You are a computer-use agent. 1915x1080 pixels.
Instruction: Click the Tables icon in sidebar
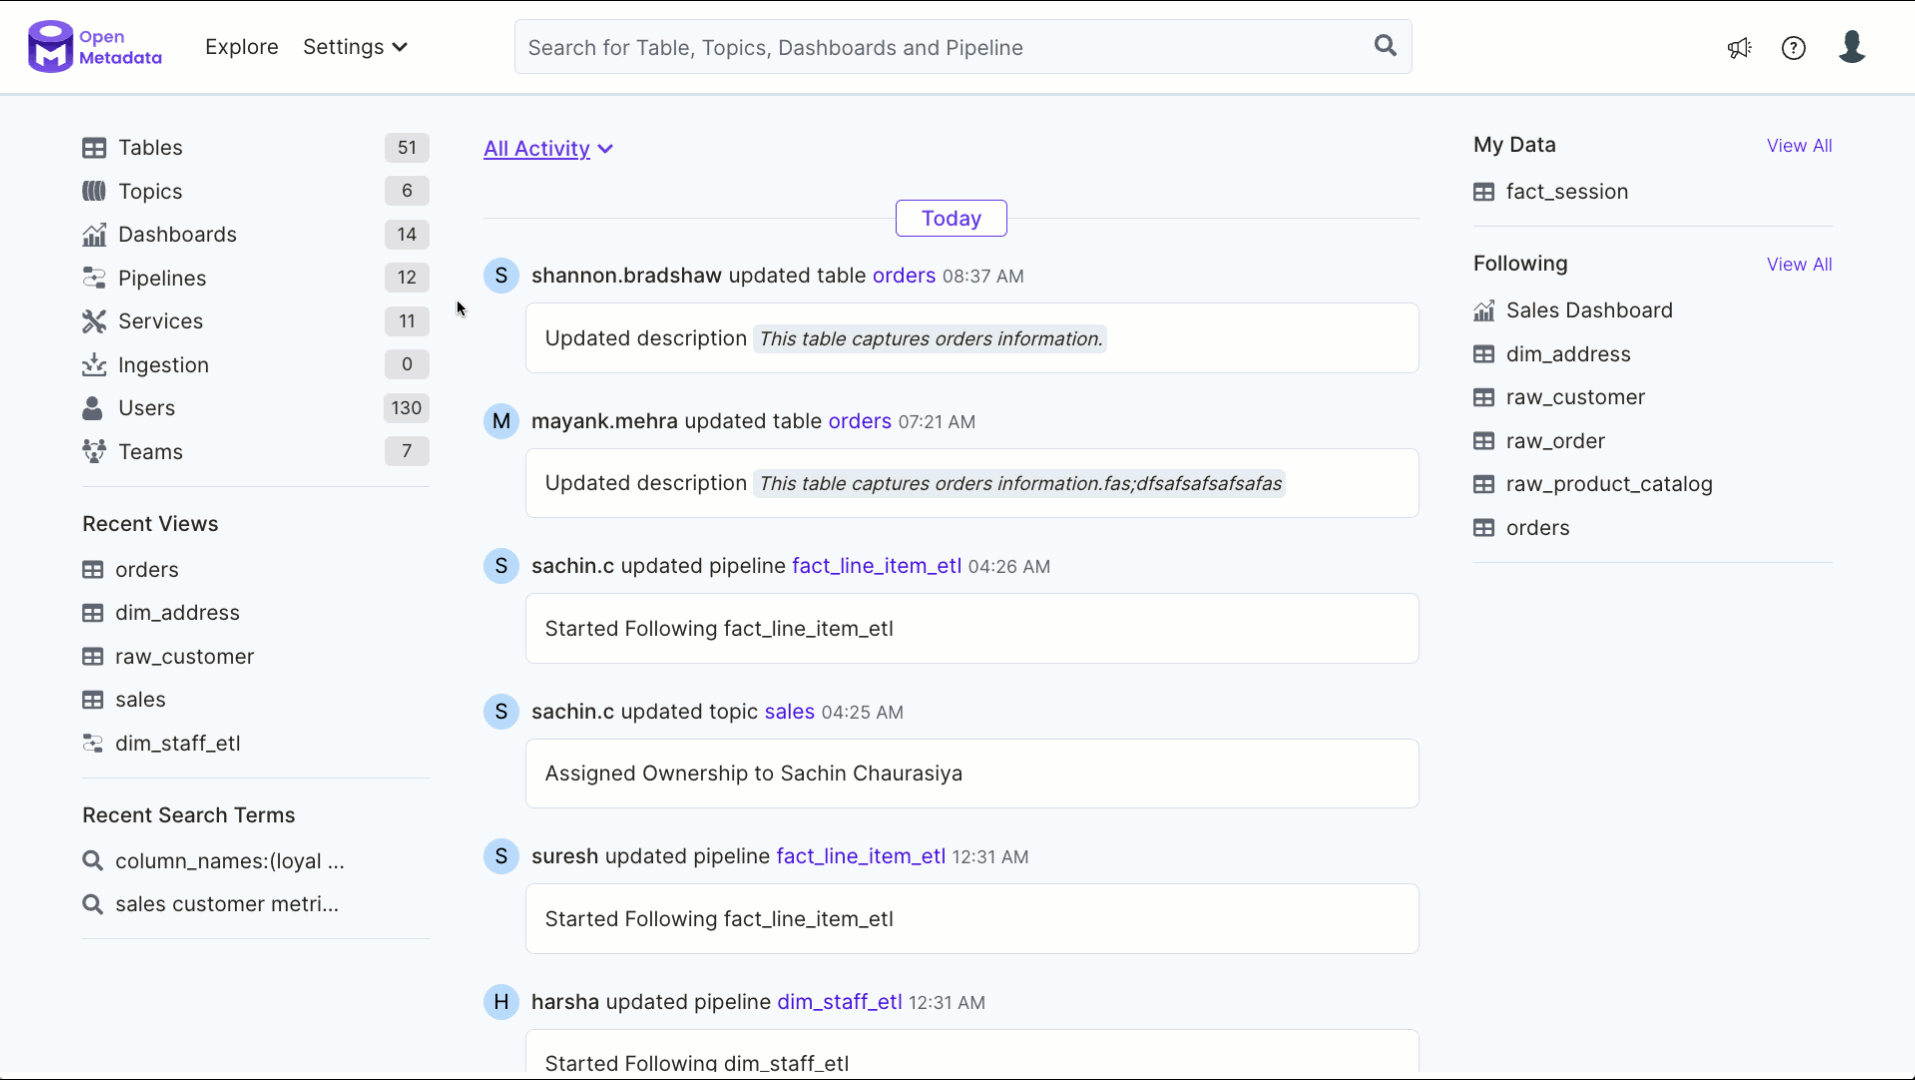pos(94,148)
